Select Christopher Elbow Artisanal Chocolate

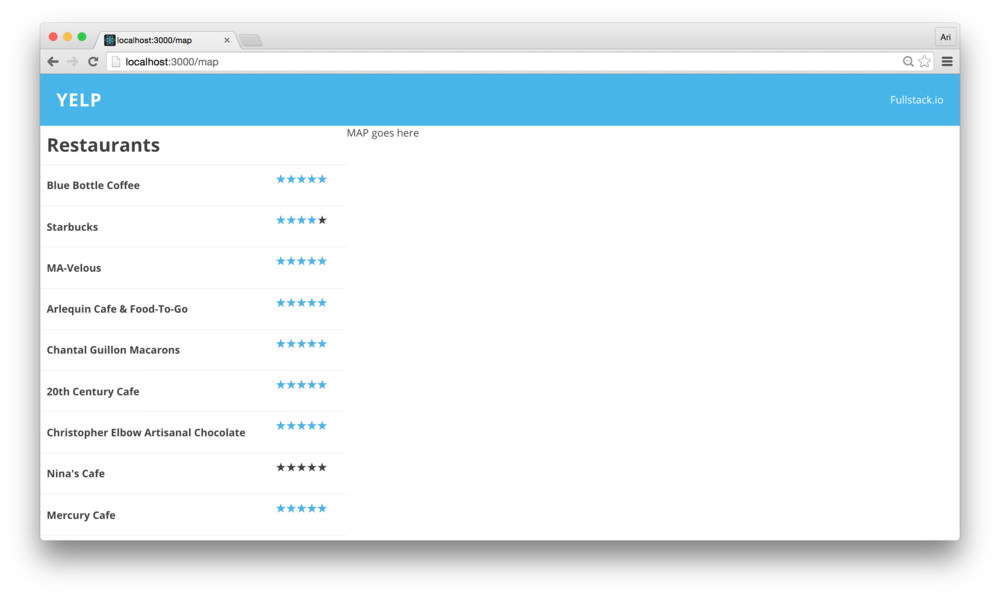pyautogui.click(x=146, y=433)
